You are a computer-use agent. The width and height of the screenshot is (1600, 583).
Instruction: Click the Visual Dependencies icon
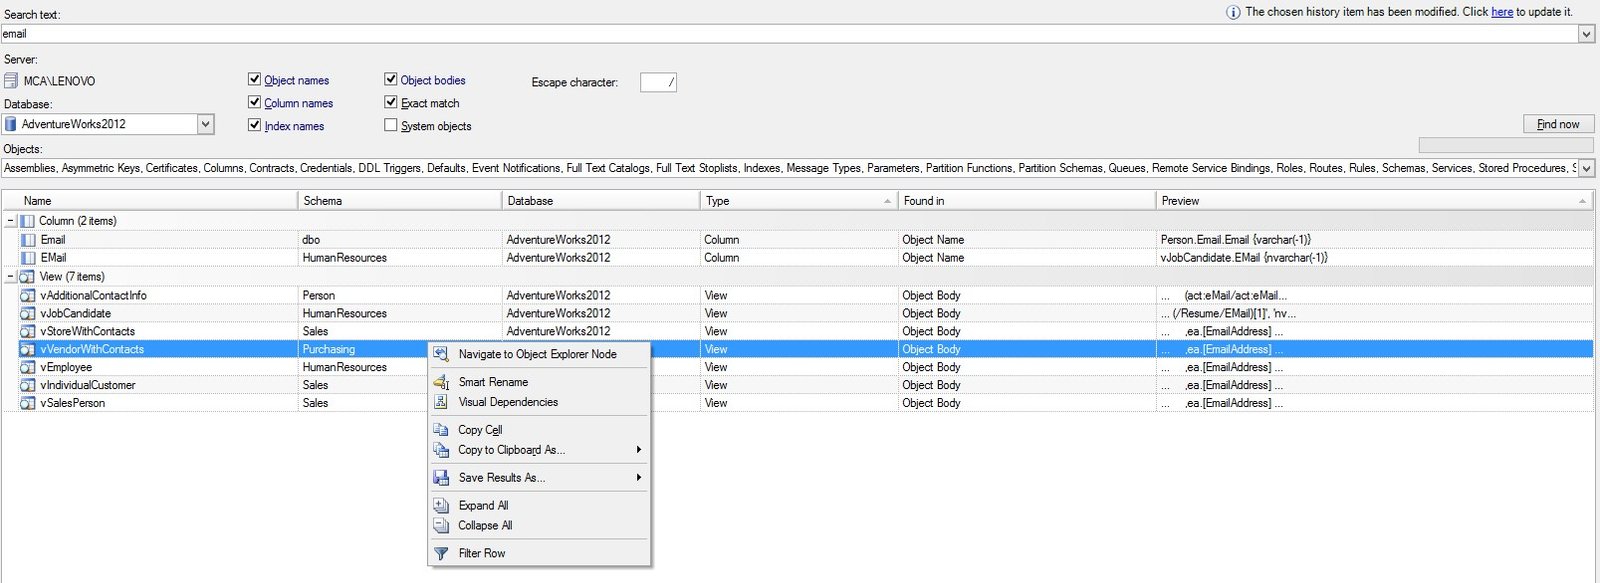441,402
